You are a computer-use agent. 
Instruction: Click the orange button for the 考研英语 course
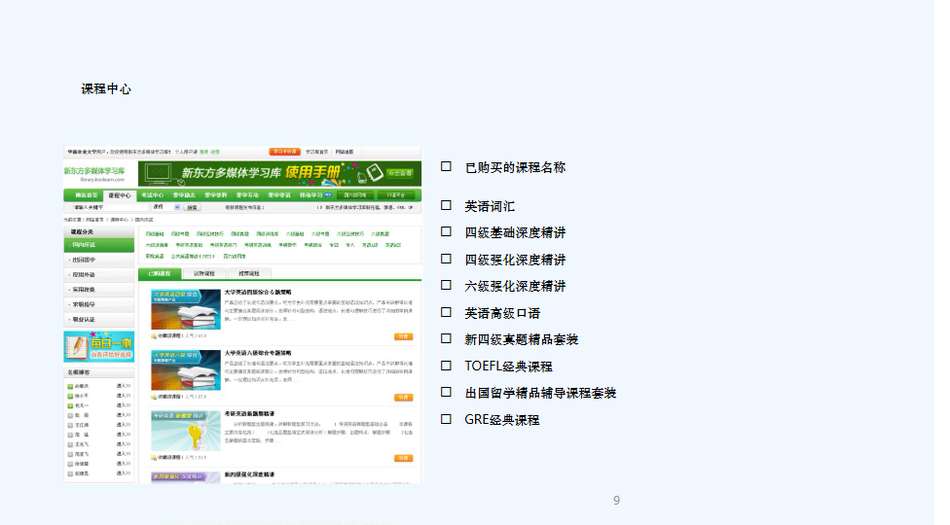[403, 457]
